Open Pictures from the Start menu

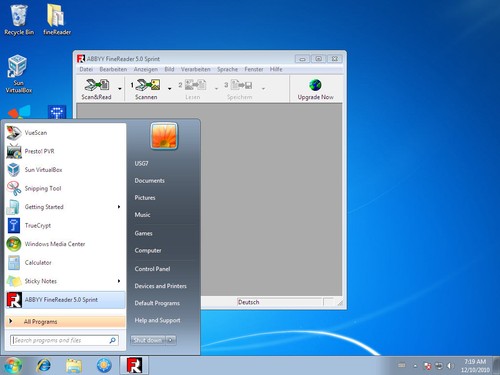[145, 198]
